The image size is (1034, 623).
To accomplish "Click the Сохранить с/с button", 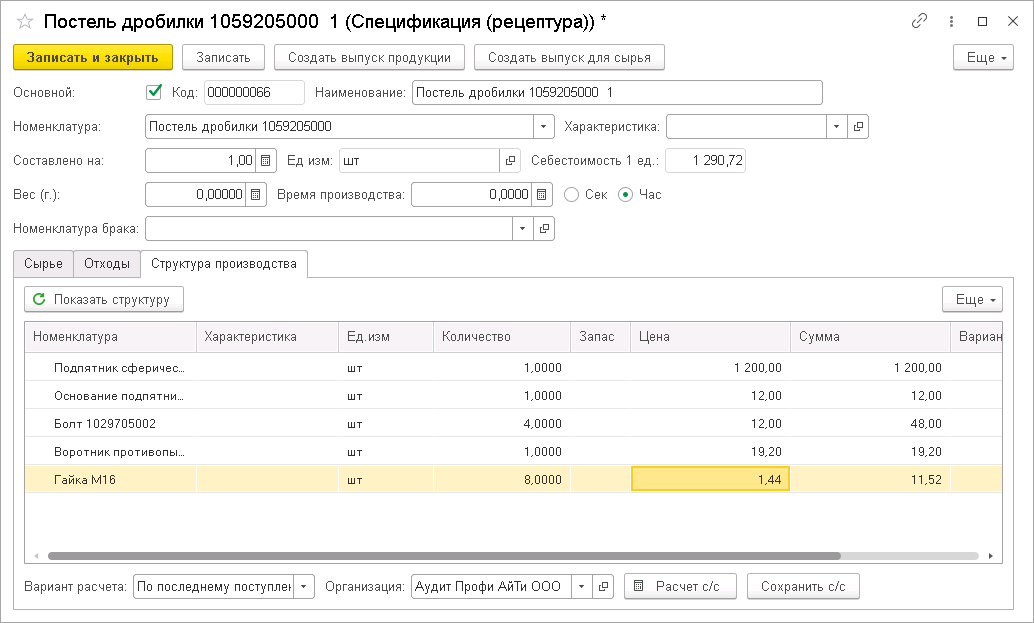I will click(x=803, y=586).
